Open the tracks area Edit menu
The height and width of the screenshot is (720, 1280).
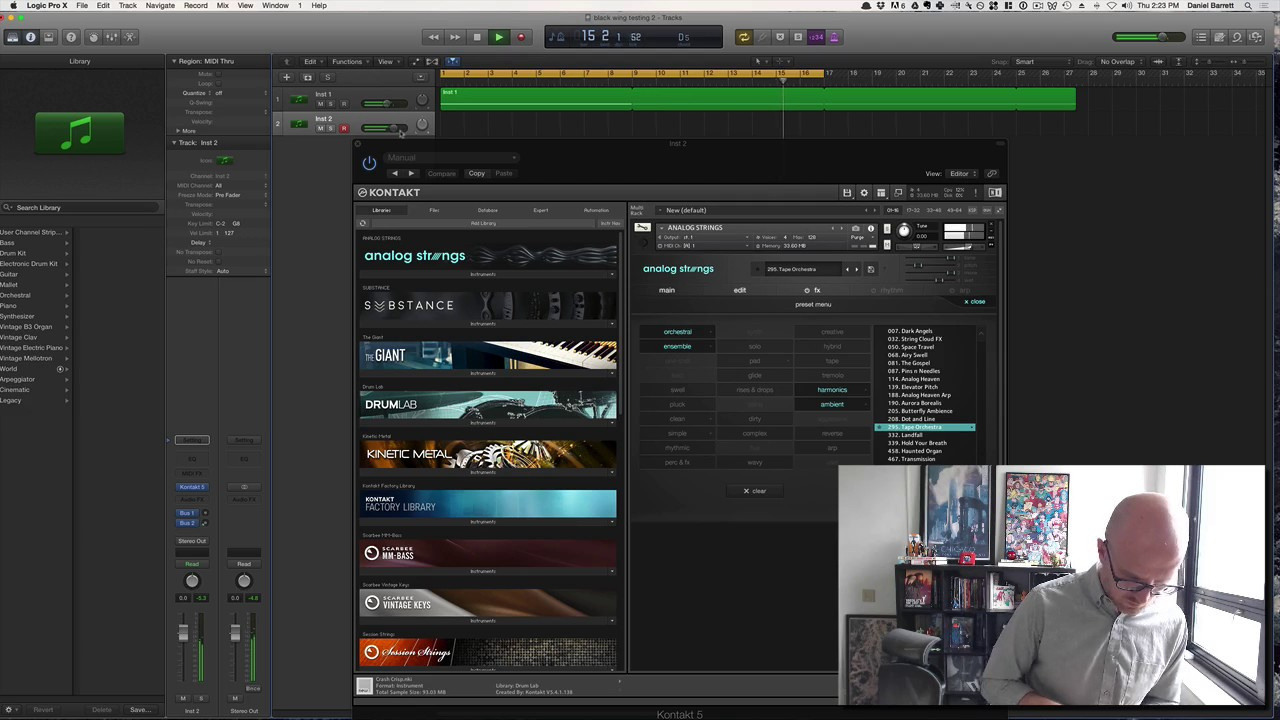click(x=312, y=62)
